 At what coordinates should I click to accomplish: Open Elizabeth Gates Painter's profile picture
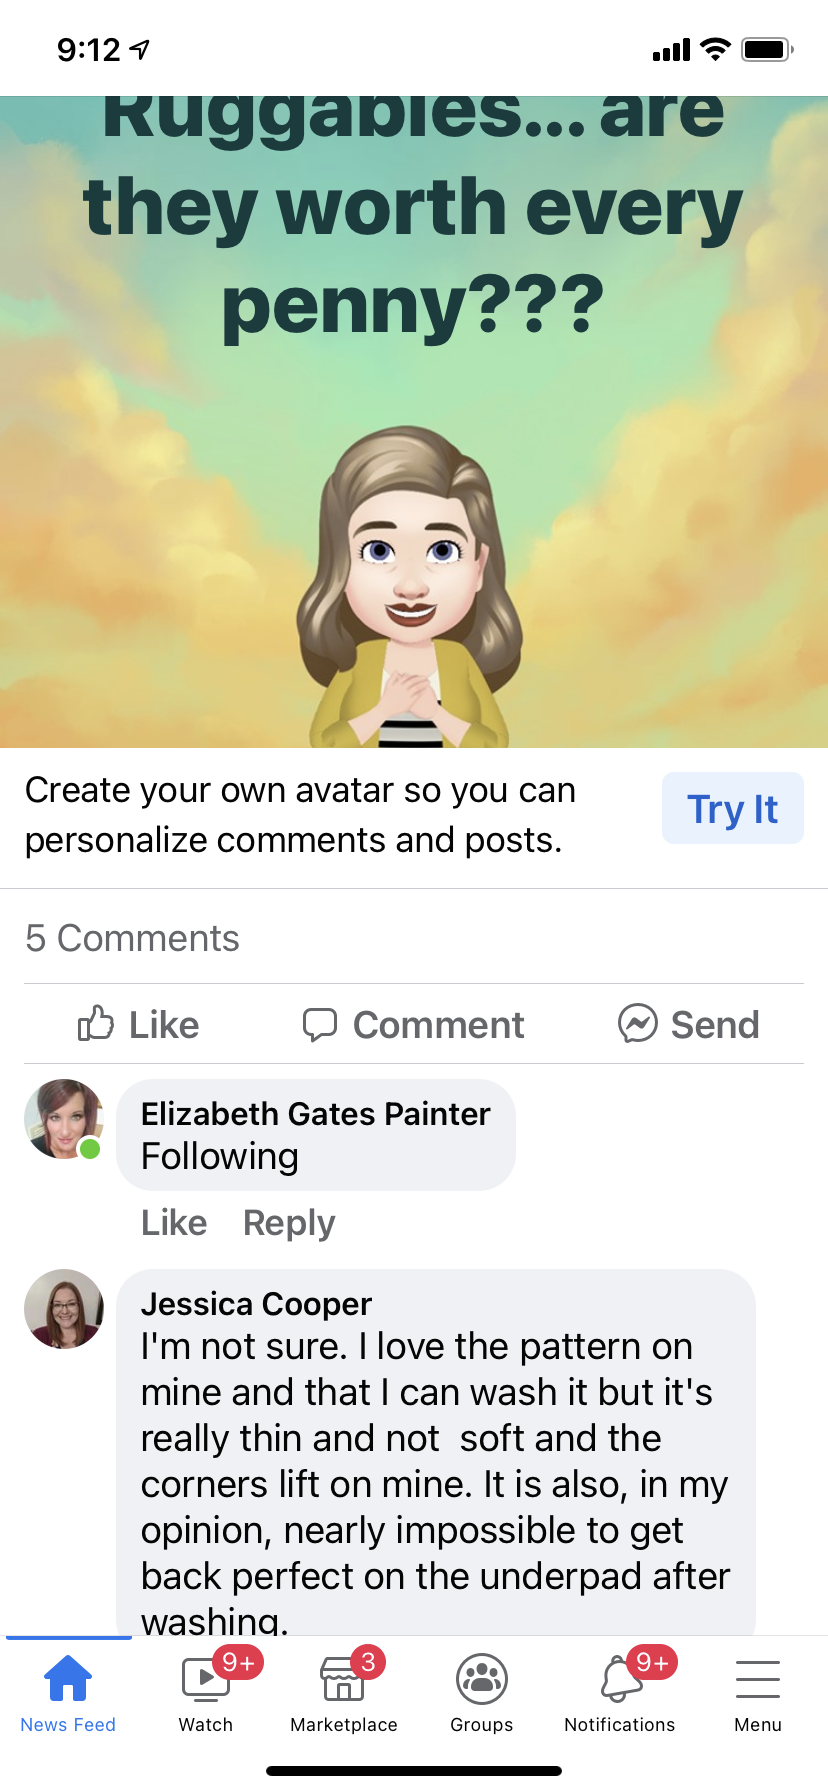click(64, 1119)
